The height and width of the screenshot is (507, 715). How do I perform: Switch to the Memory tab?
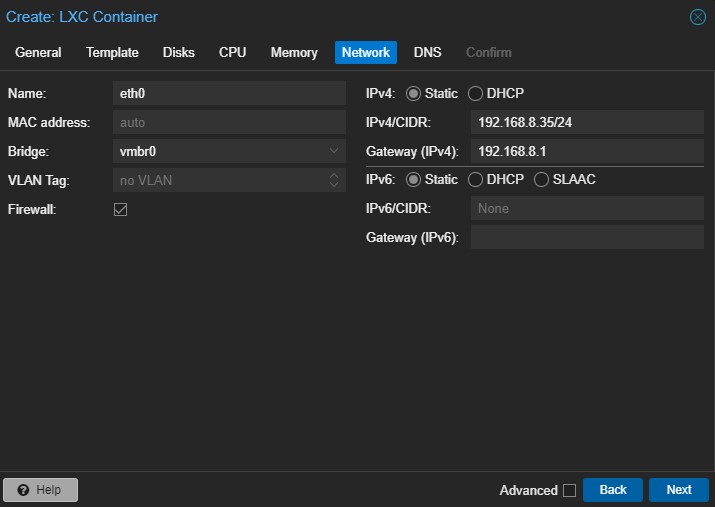click(294, 52)
